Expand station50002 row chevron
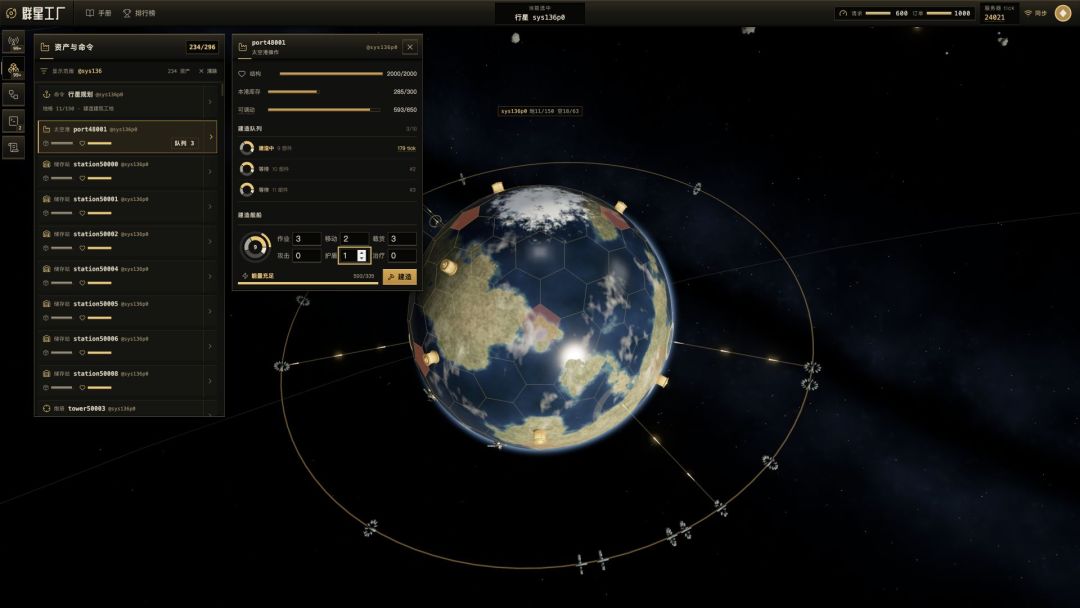Viewport: 1080px width, 608px height. point(210,242)
